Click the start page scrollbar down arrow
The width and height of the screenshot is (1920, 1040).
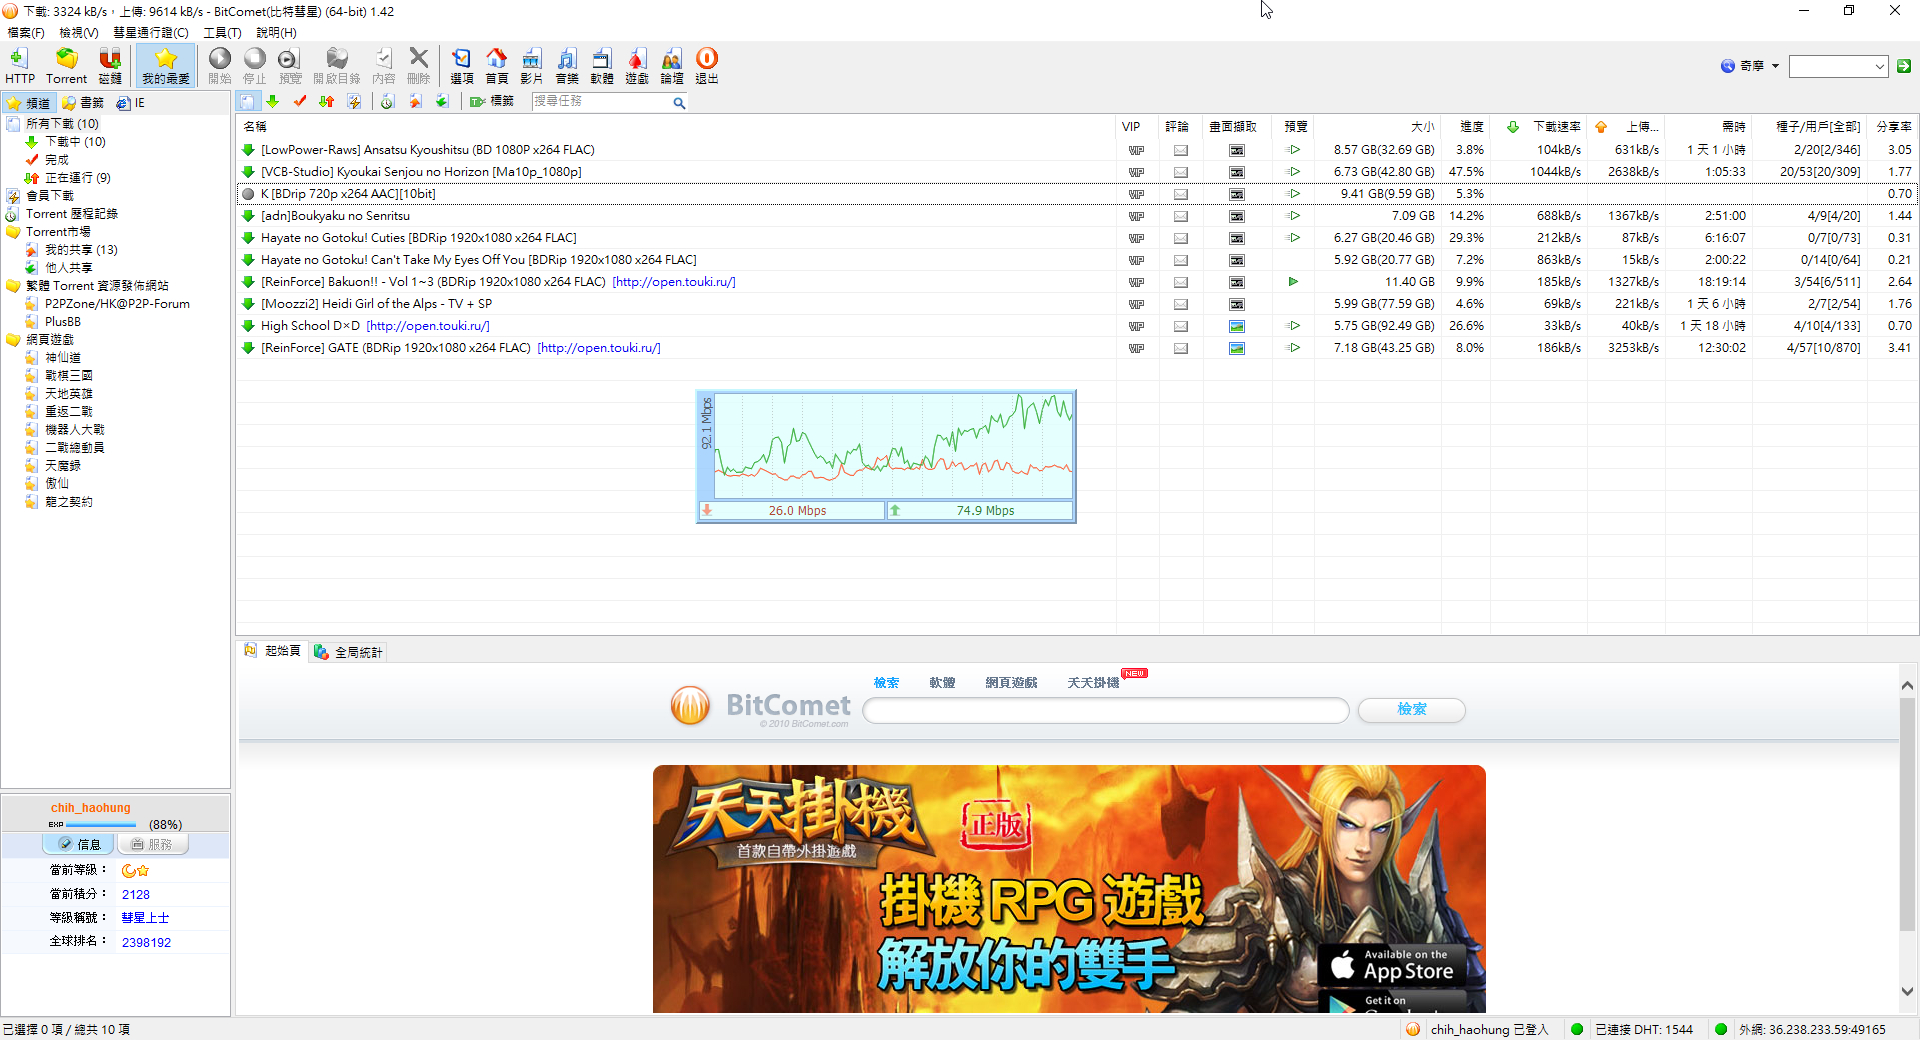tap(1907, 992)
